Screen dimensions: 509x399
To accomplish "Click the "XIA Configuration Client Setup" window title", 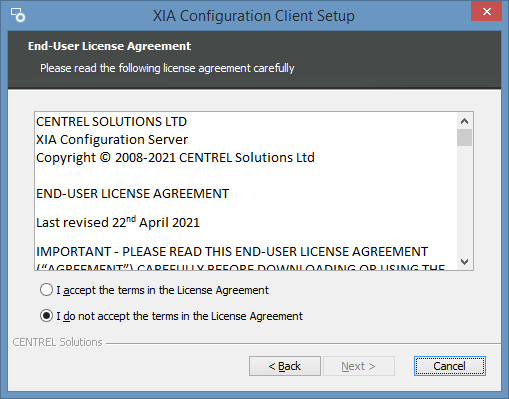I will click(x=254, y=16).
